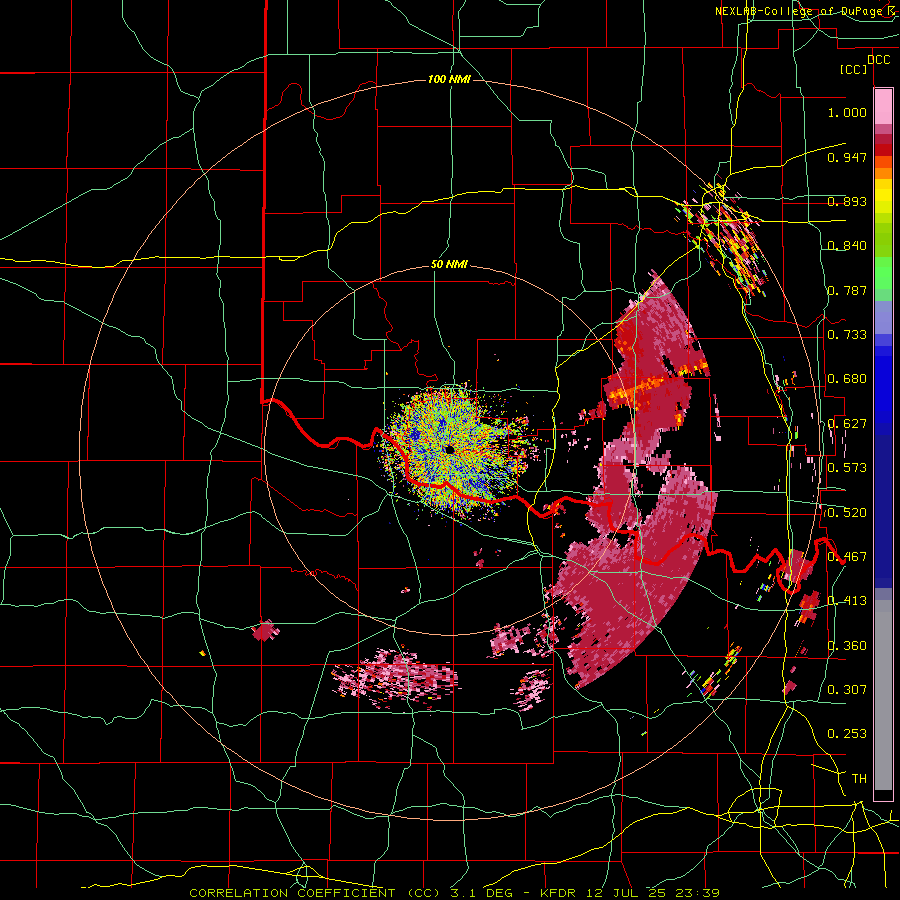Click the 0.573 scale value
The width and height of the screenshot is (900, 900).
click(847, 467)
